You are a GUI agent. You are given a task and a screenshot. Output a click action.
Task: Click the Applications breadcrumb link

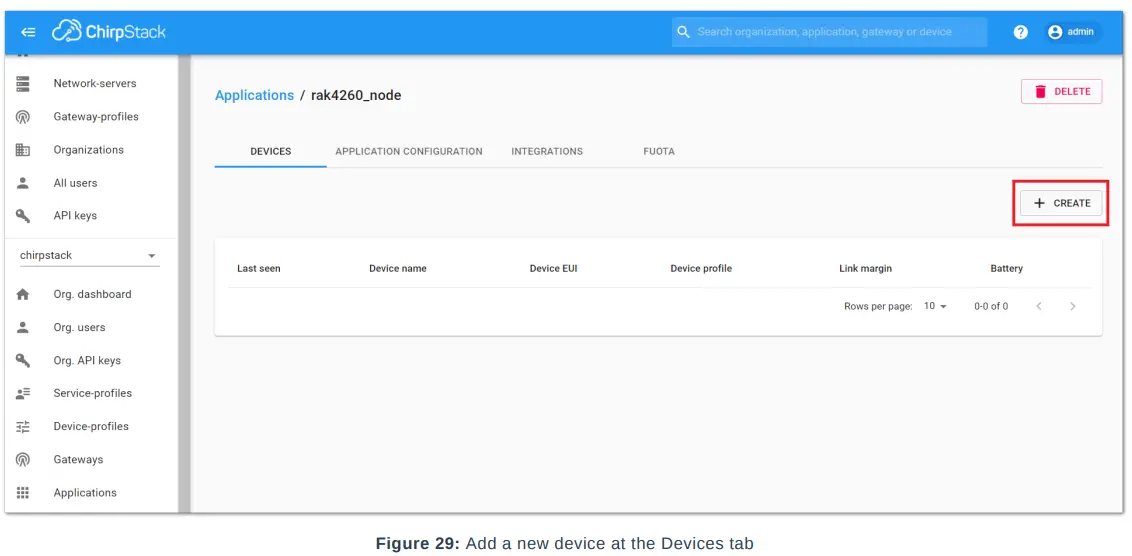pos(254,95)
